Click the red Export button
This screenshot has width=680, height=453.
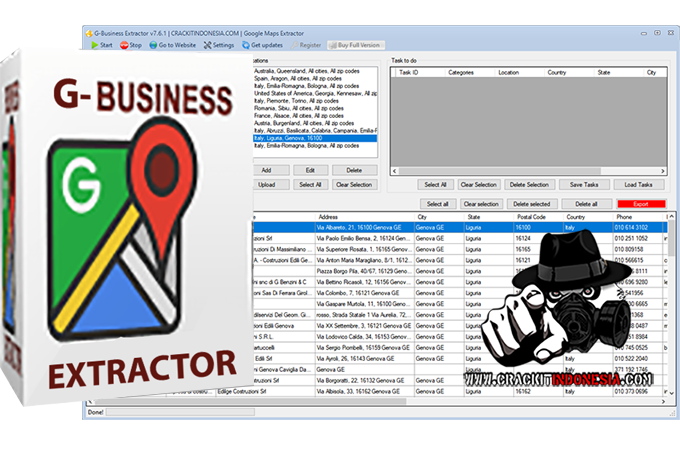click(641, 203)
